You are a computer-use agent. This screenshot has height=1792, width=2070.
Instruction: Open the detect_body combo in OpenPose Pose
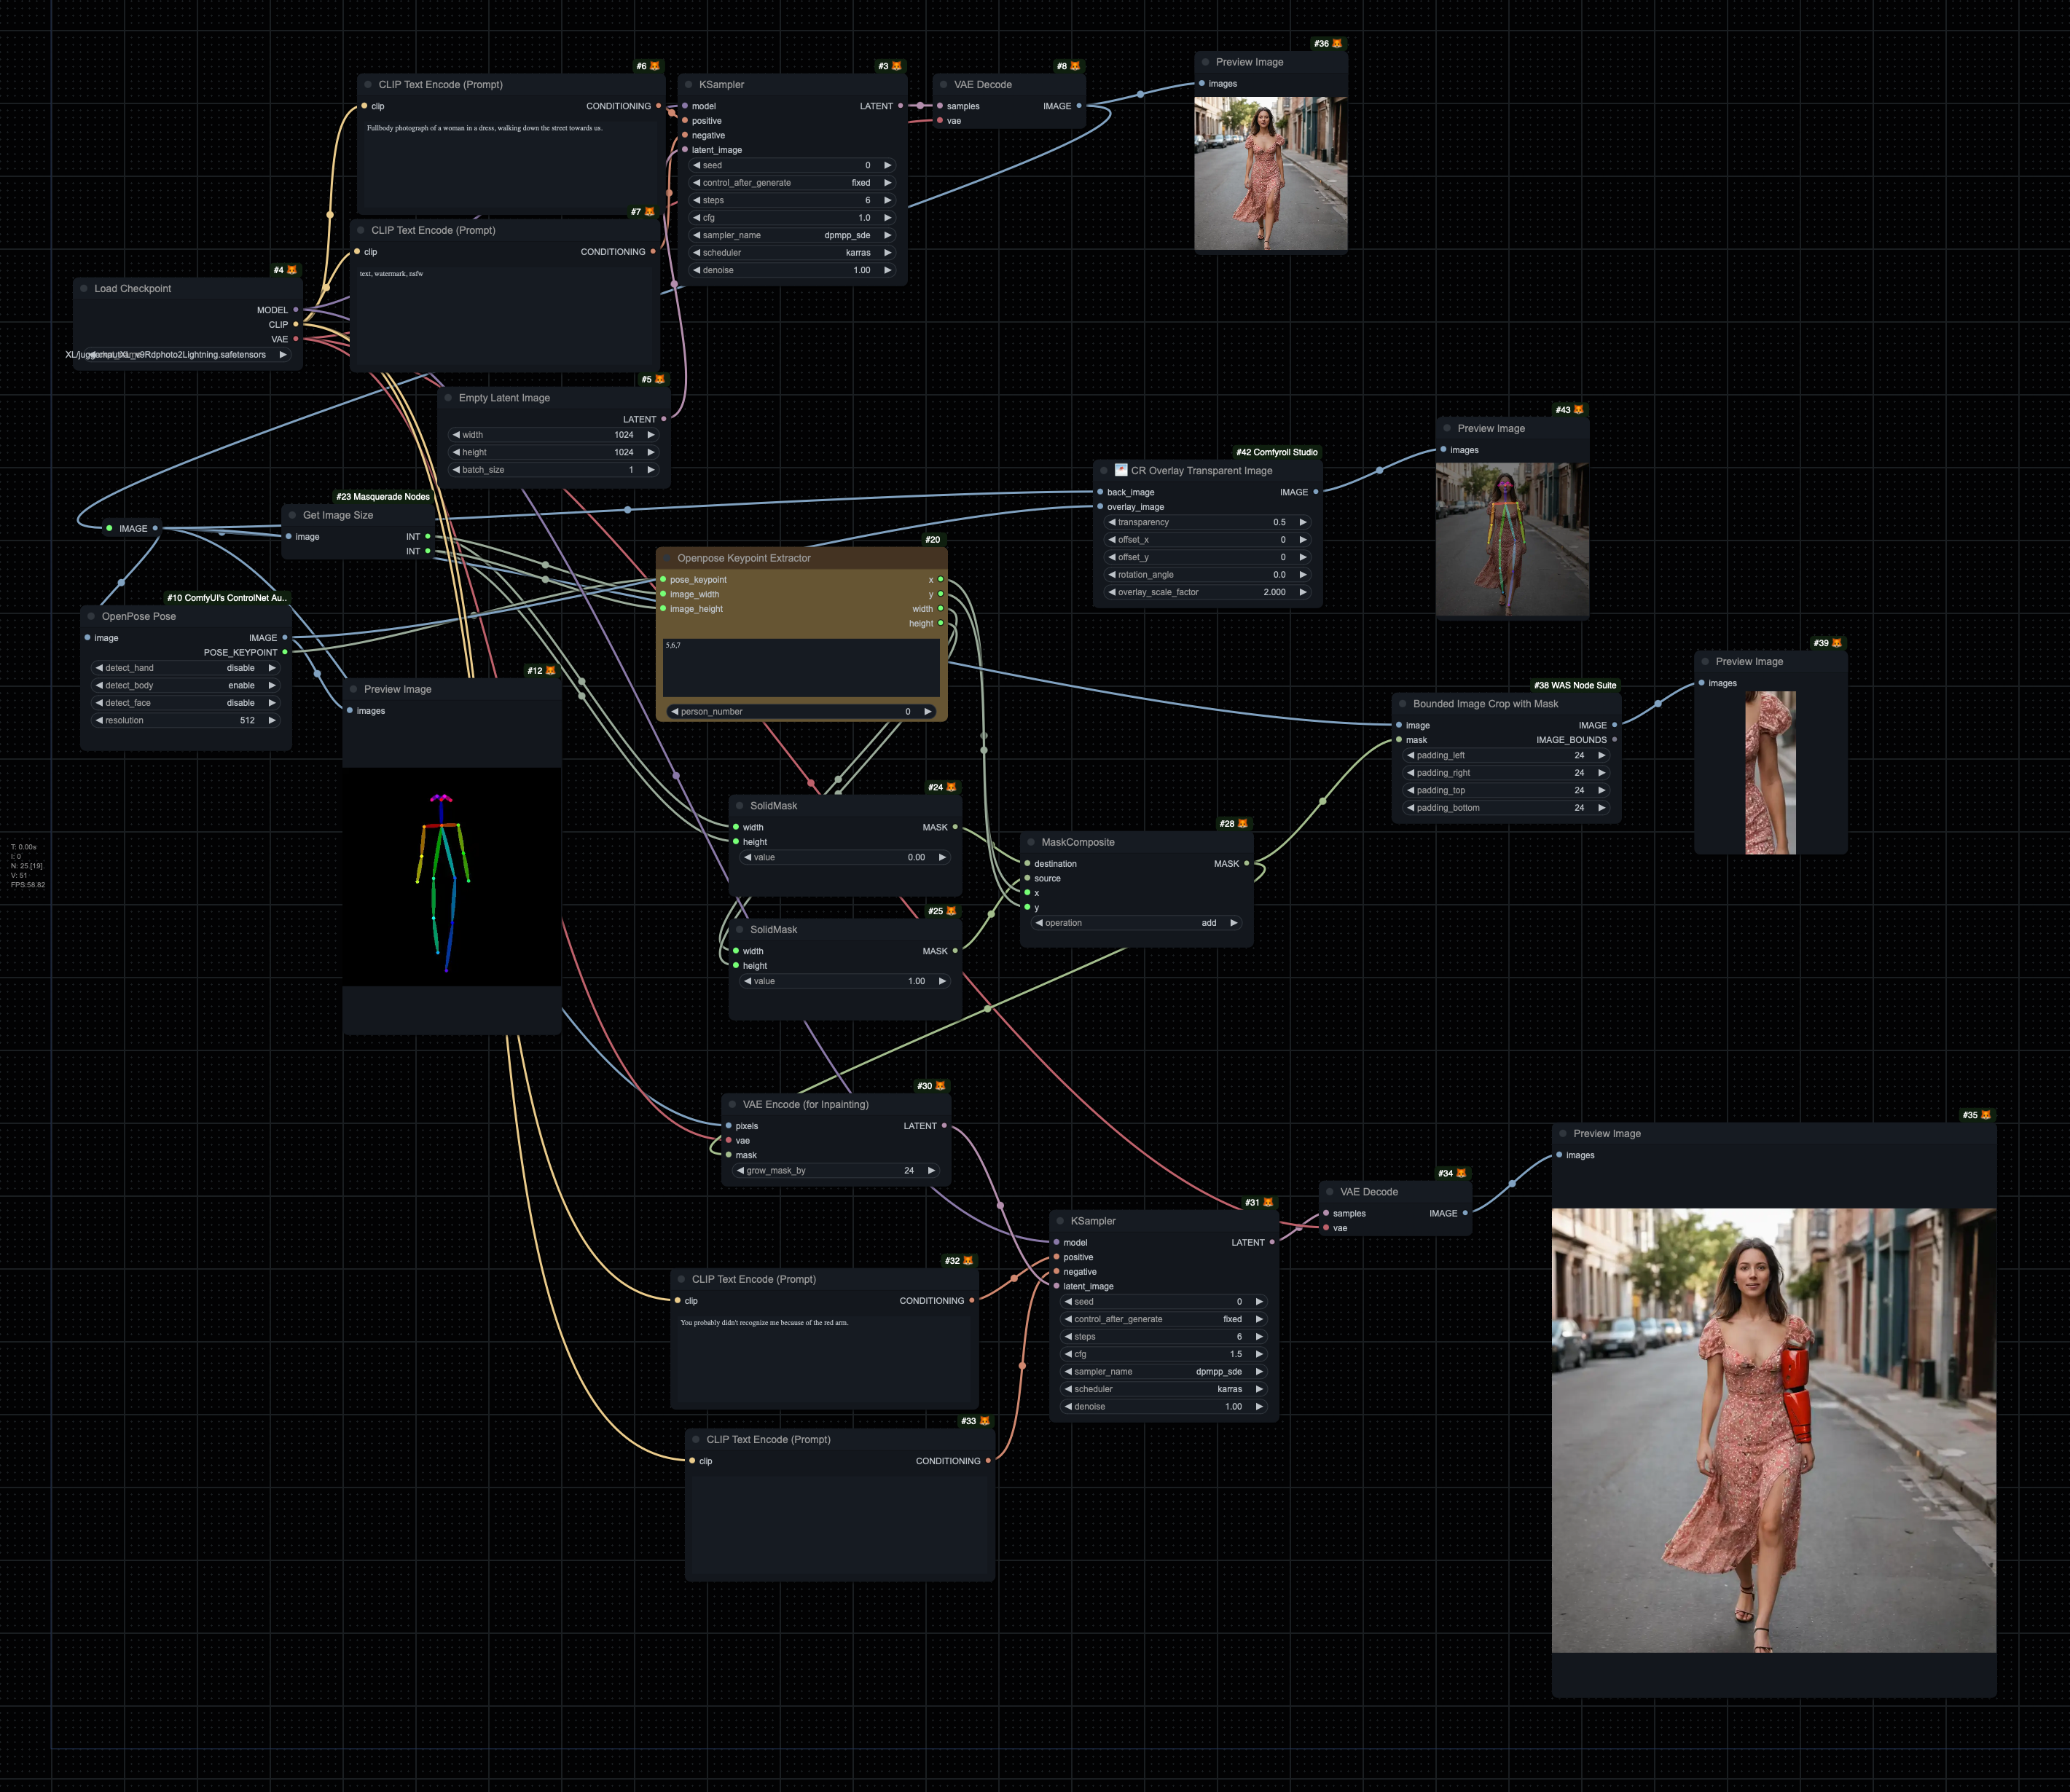click(x=186, y=686)
